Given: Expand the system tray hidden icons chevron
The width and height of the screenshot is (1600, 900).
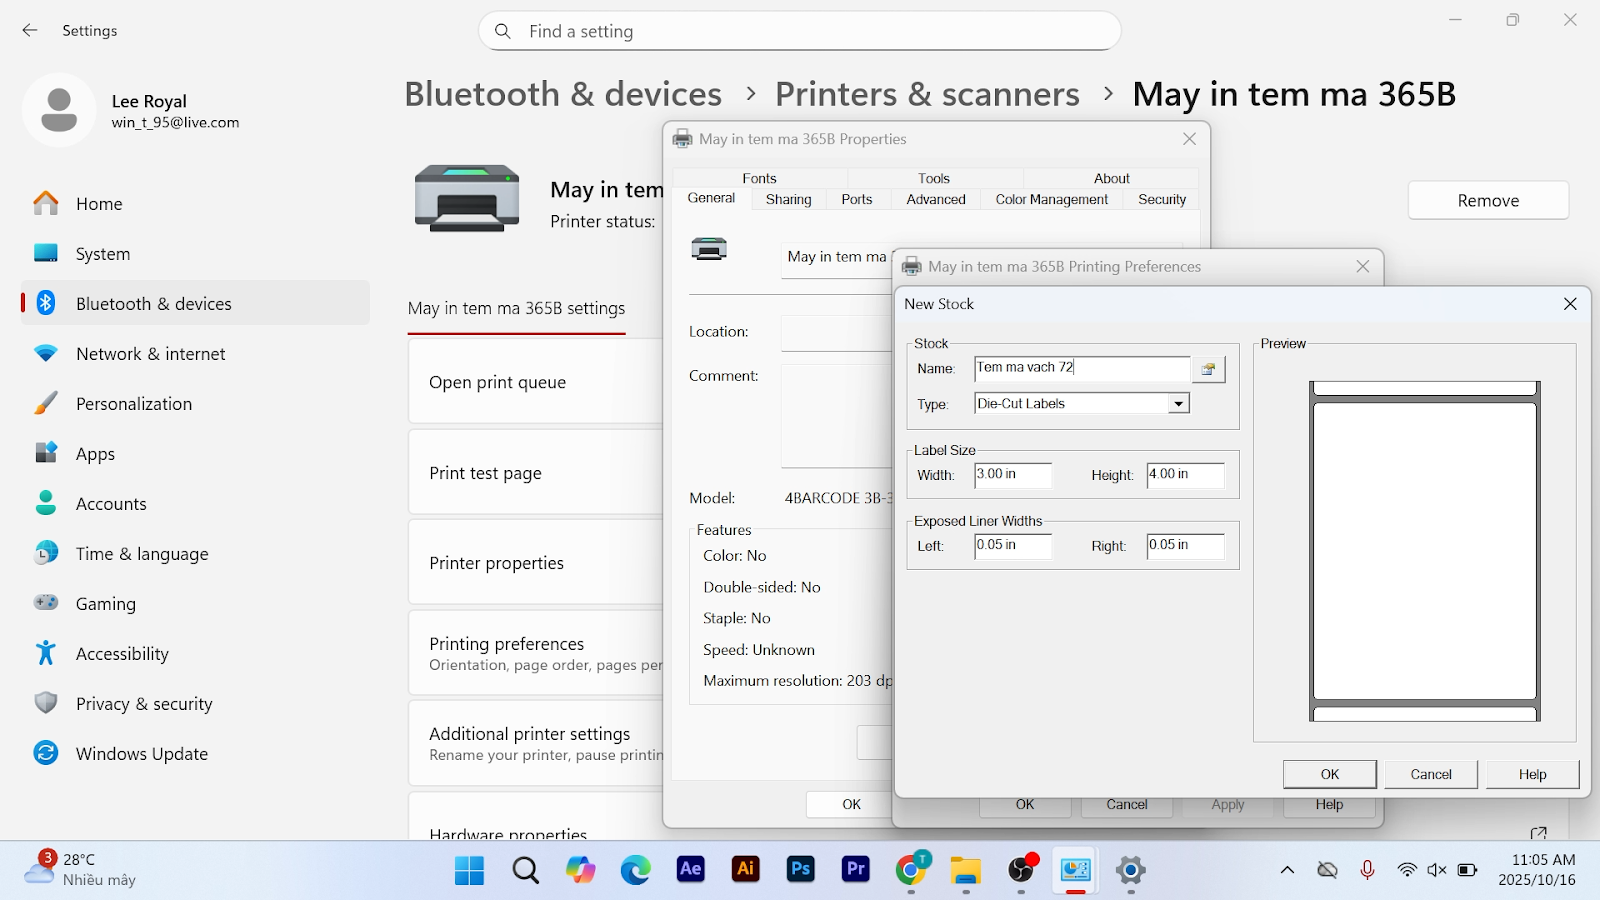Looking at the screenshot, I should (1287, 870).
